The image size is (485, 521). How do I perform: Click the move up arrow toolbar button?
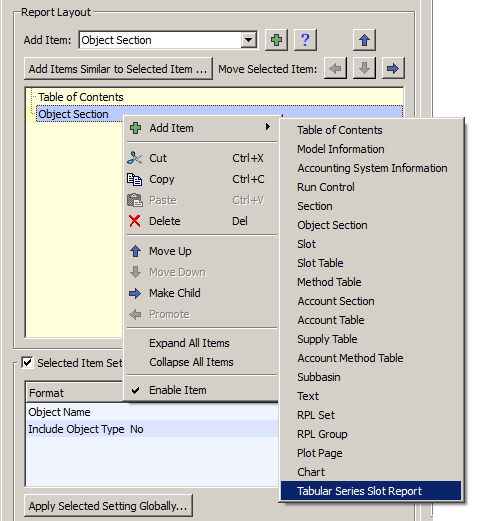point(364,40)
